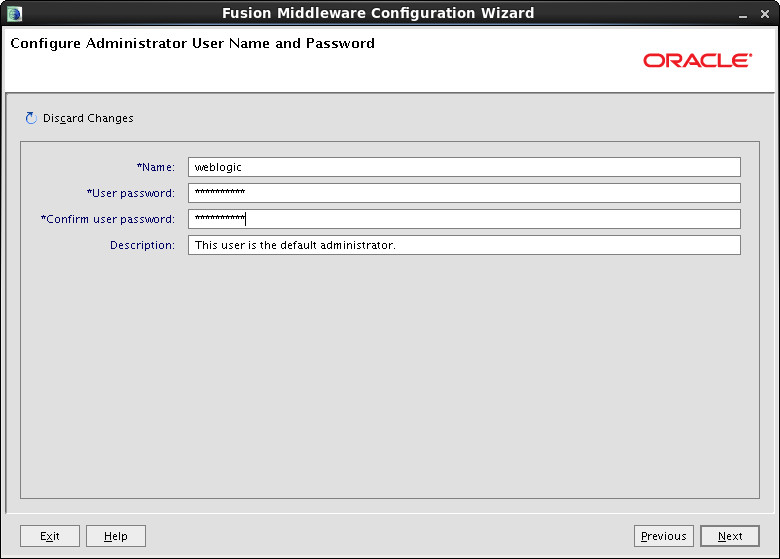Go back with the Previous button
Image resolution: width=780 pixels, height=559 pixels.
click(x=664, y=536)
